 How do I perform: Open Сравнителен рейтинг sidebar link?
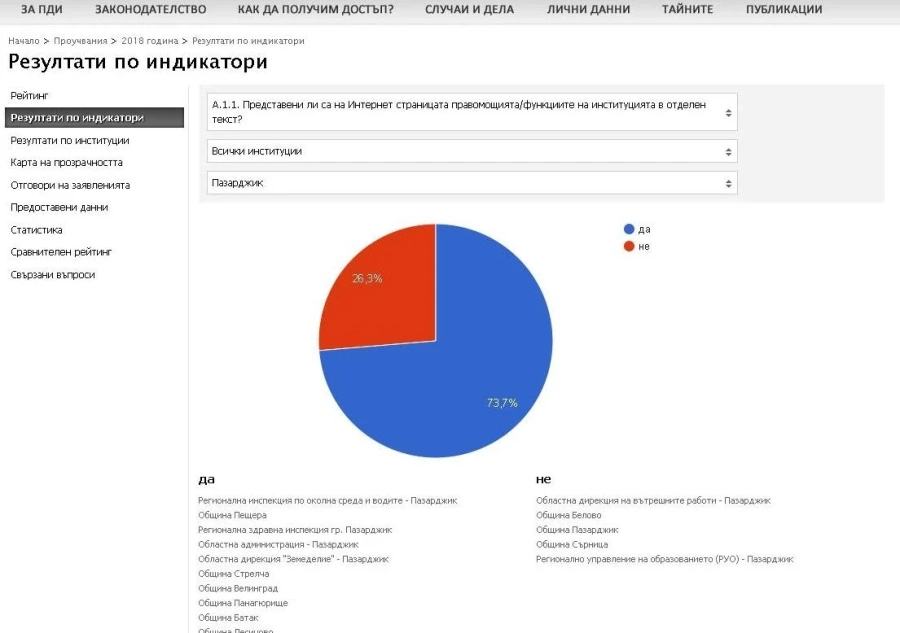pos(61,252)
